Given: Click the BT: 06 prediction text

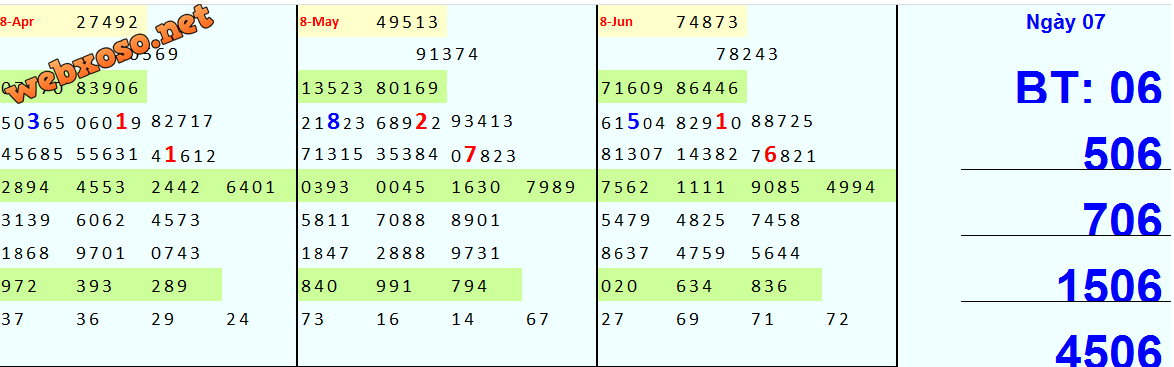Looking at the screenshot, I should (x=1089, y=88).
